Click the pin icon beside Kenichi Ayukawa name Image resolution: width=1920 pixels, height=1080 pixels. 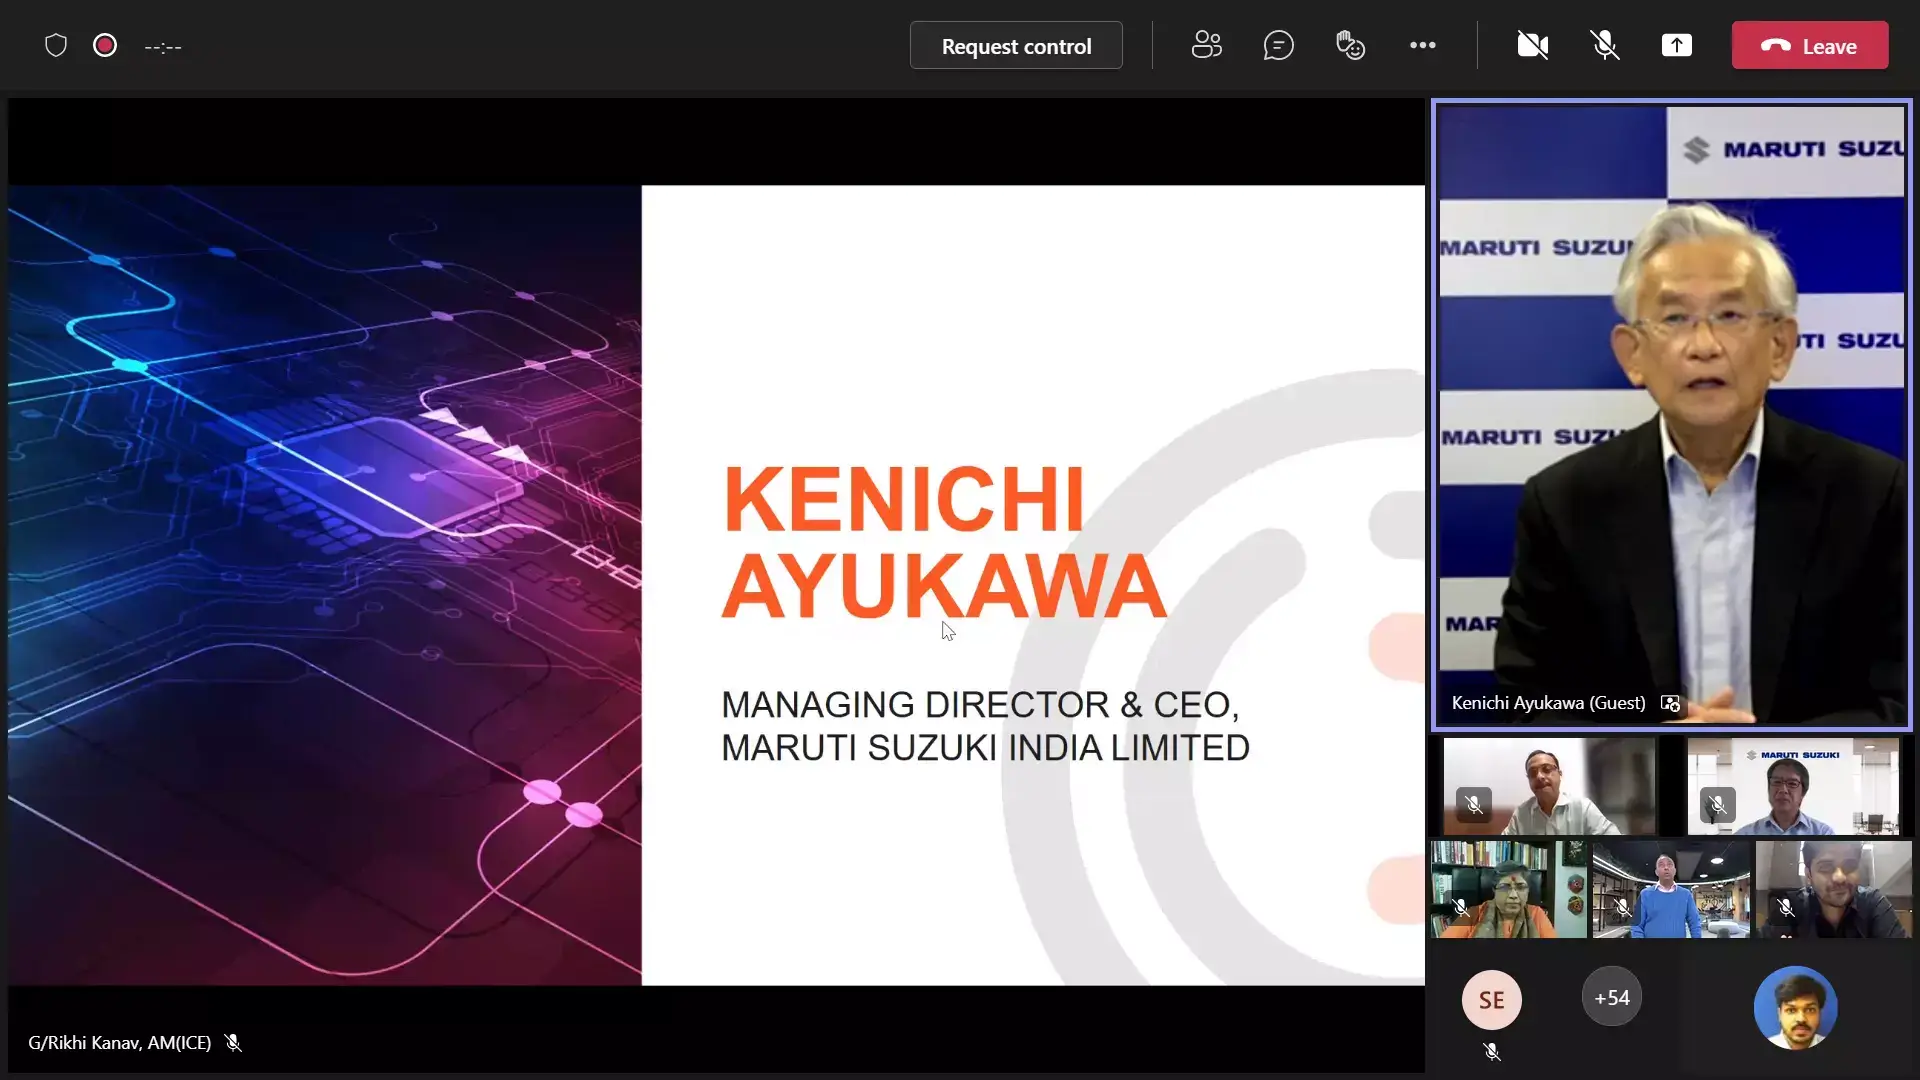tap(1670, 704)
